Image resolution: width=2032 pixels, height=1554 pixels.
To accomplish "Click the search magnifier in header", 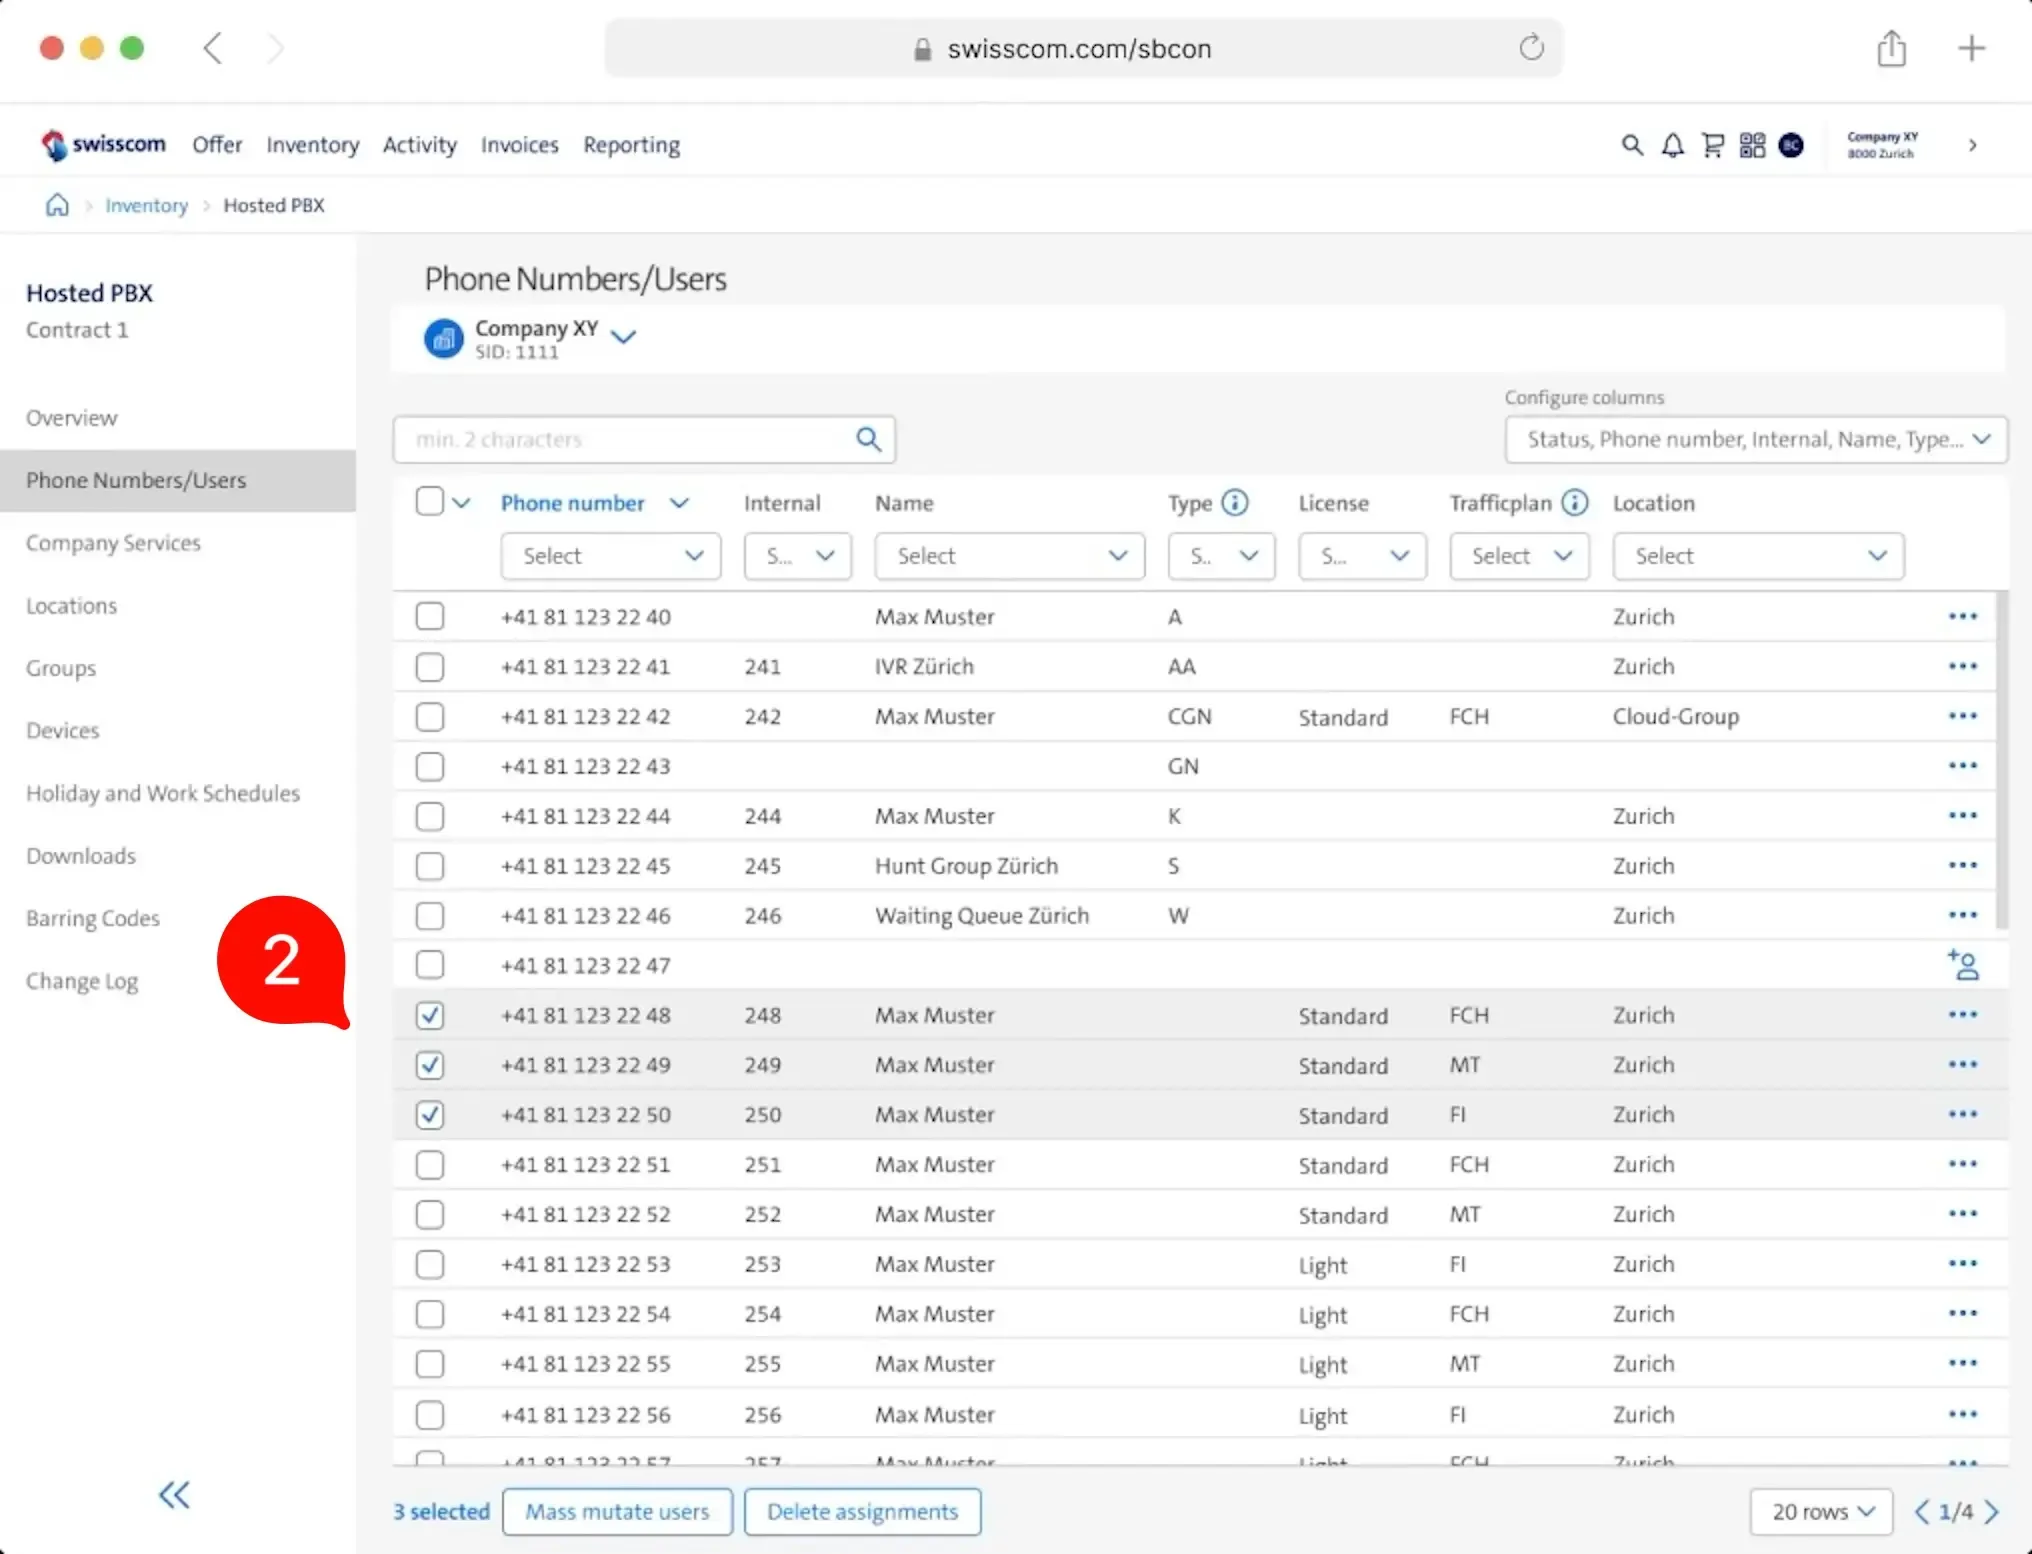I will click(1632, 146).
